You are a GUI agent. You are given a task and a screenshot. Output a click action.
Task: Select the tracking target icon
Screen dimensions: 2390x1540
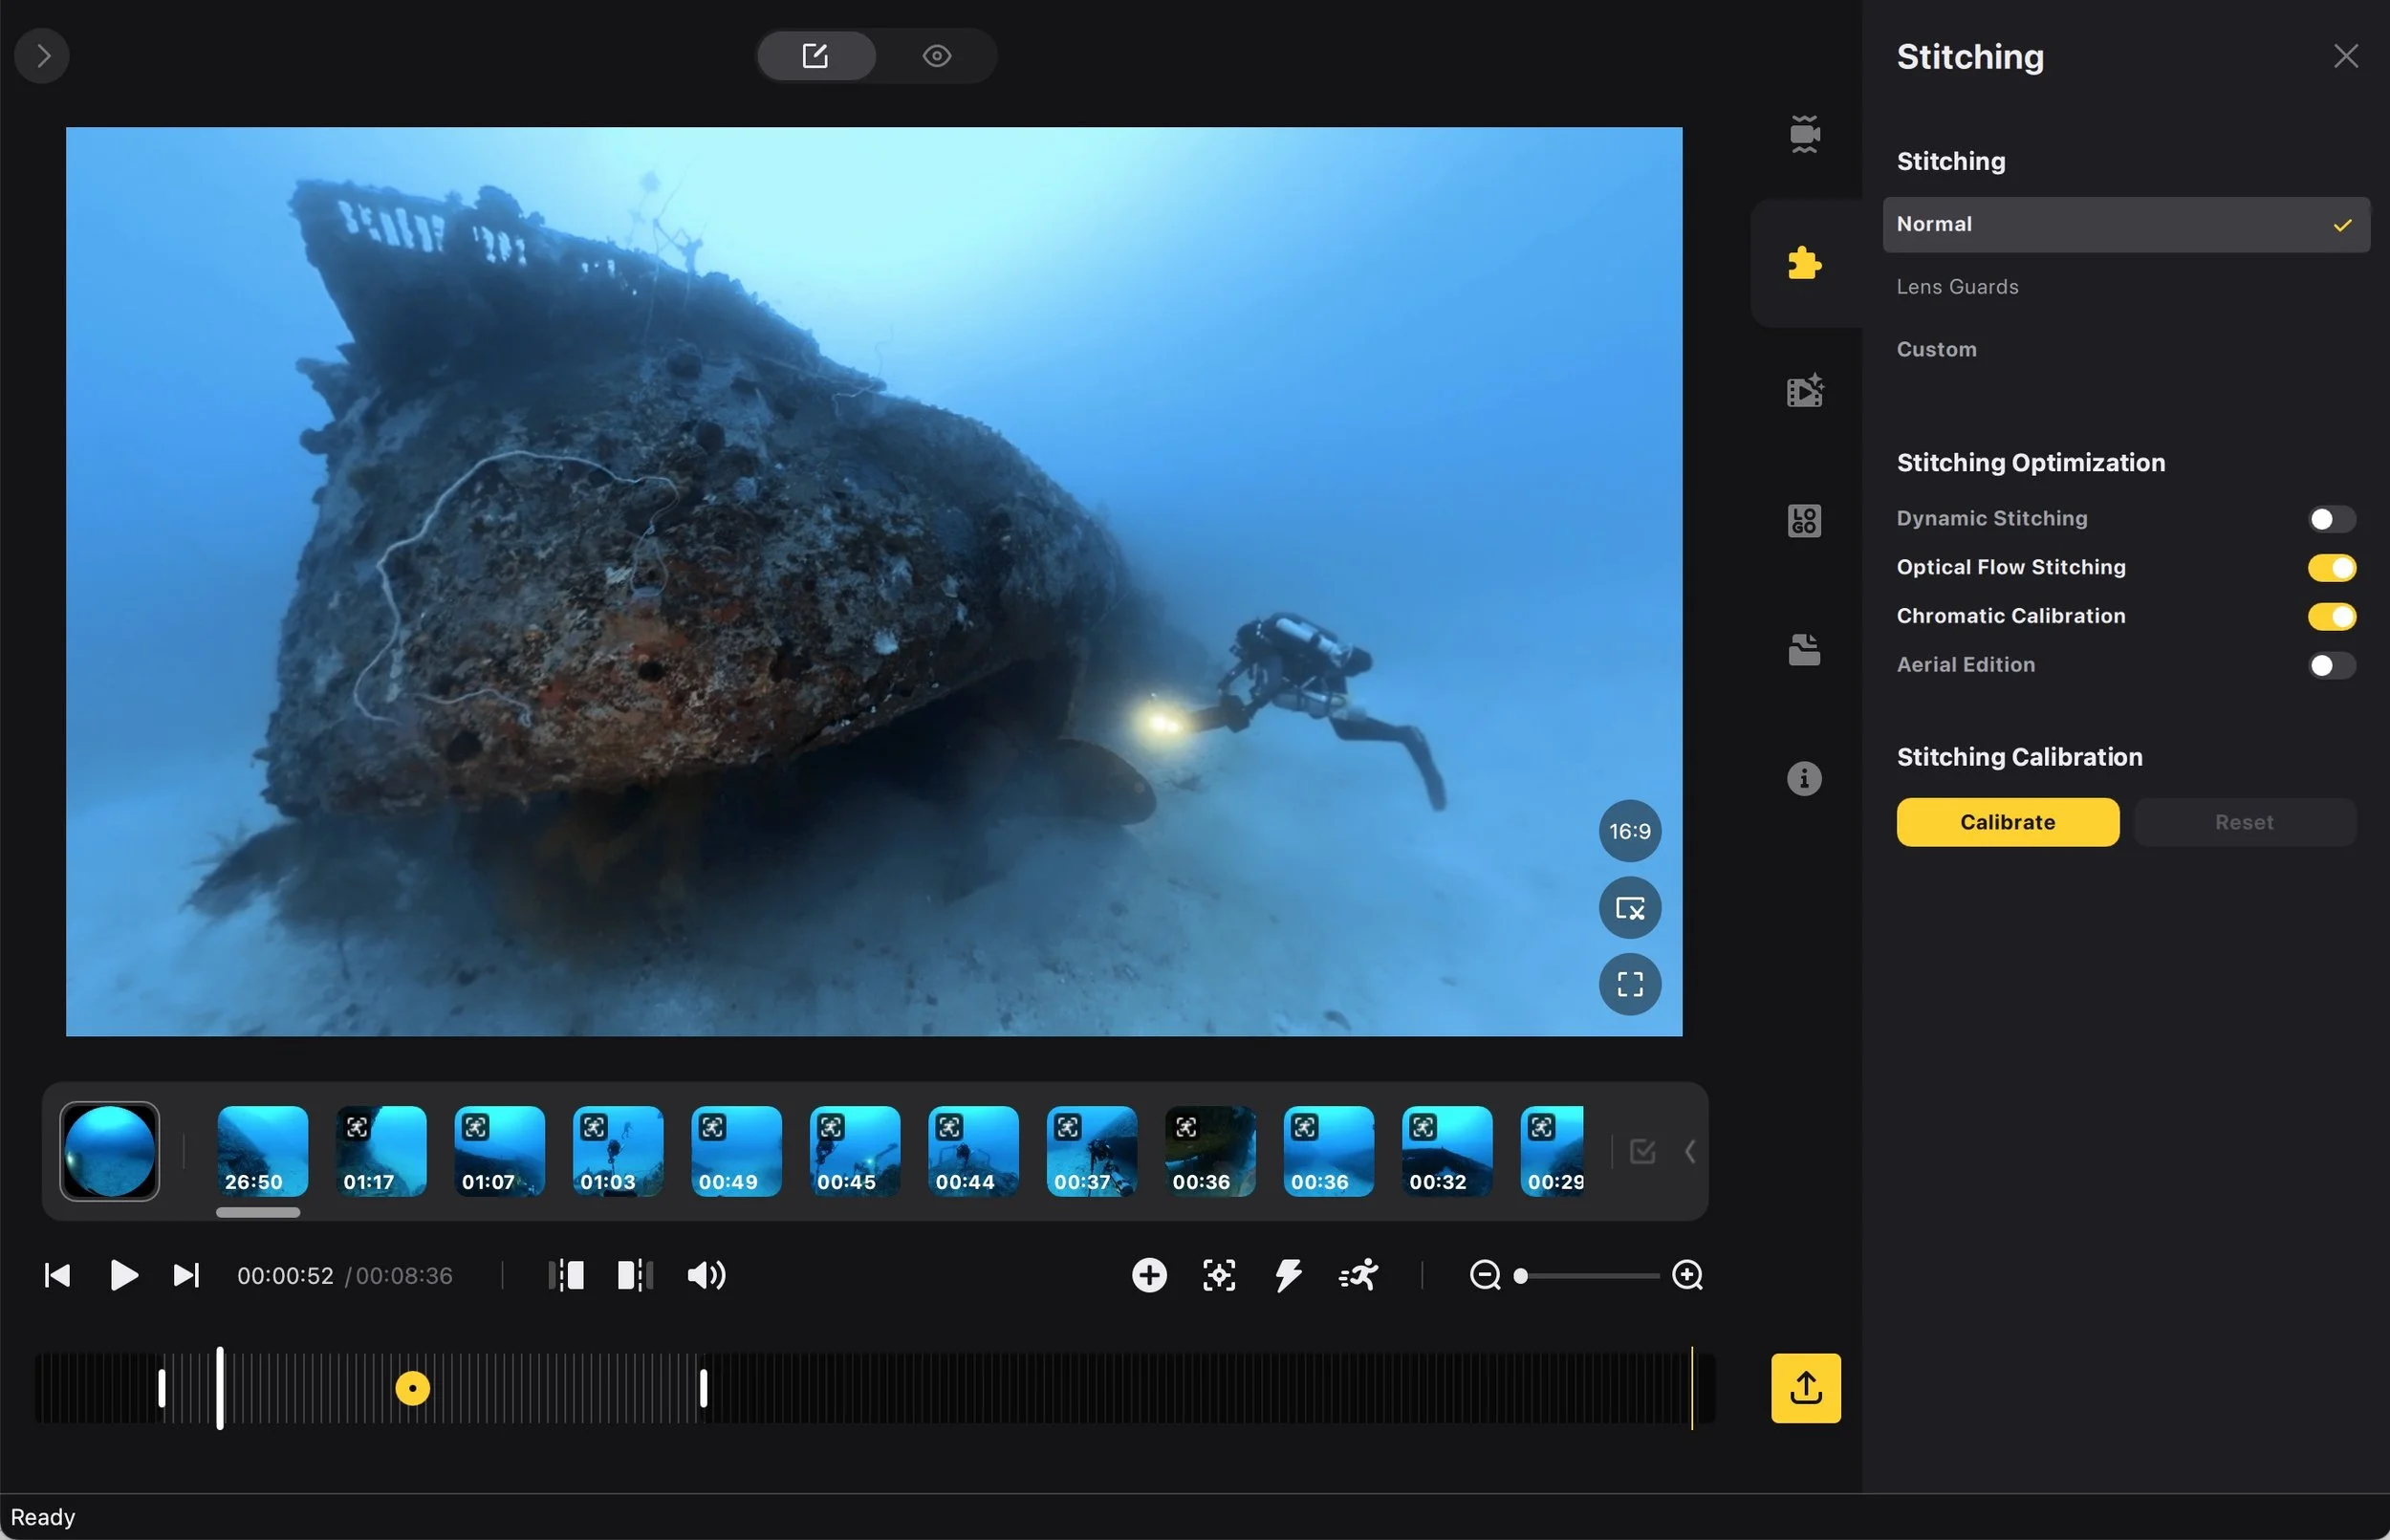click(1217, 1275)
